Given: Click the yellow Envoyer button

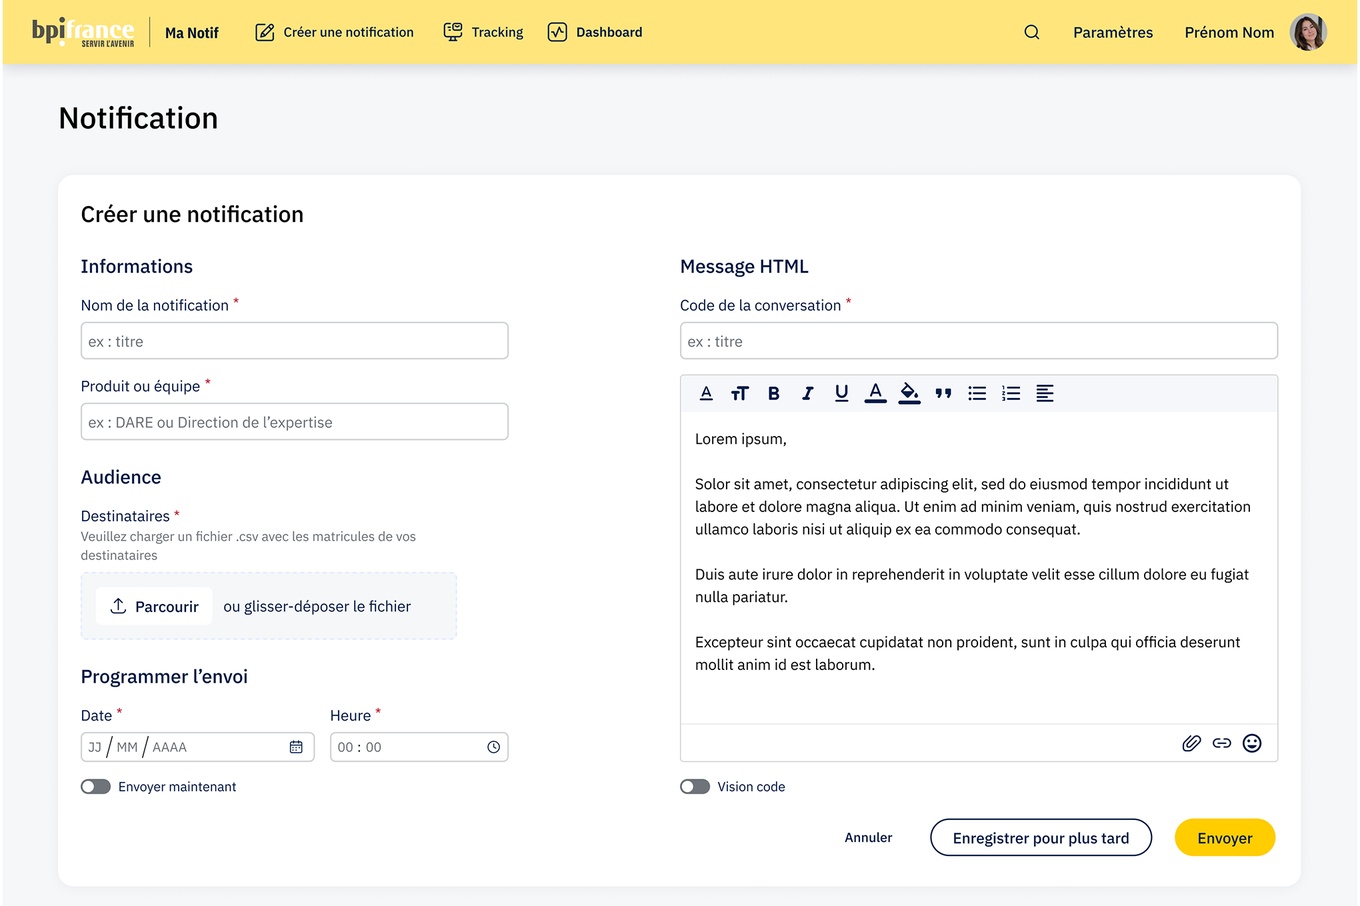Looking at the screenshot, I should click(x=1225, y=838).
